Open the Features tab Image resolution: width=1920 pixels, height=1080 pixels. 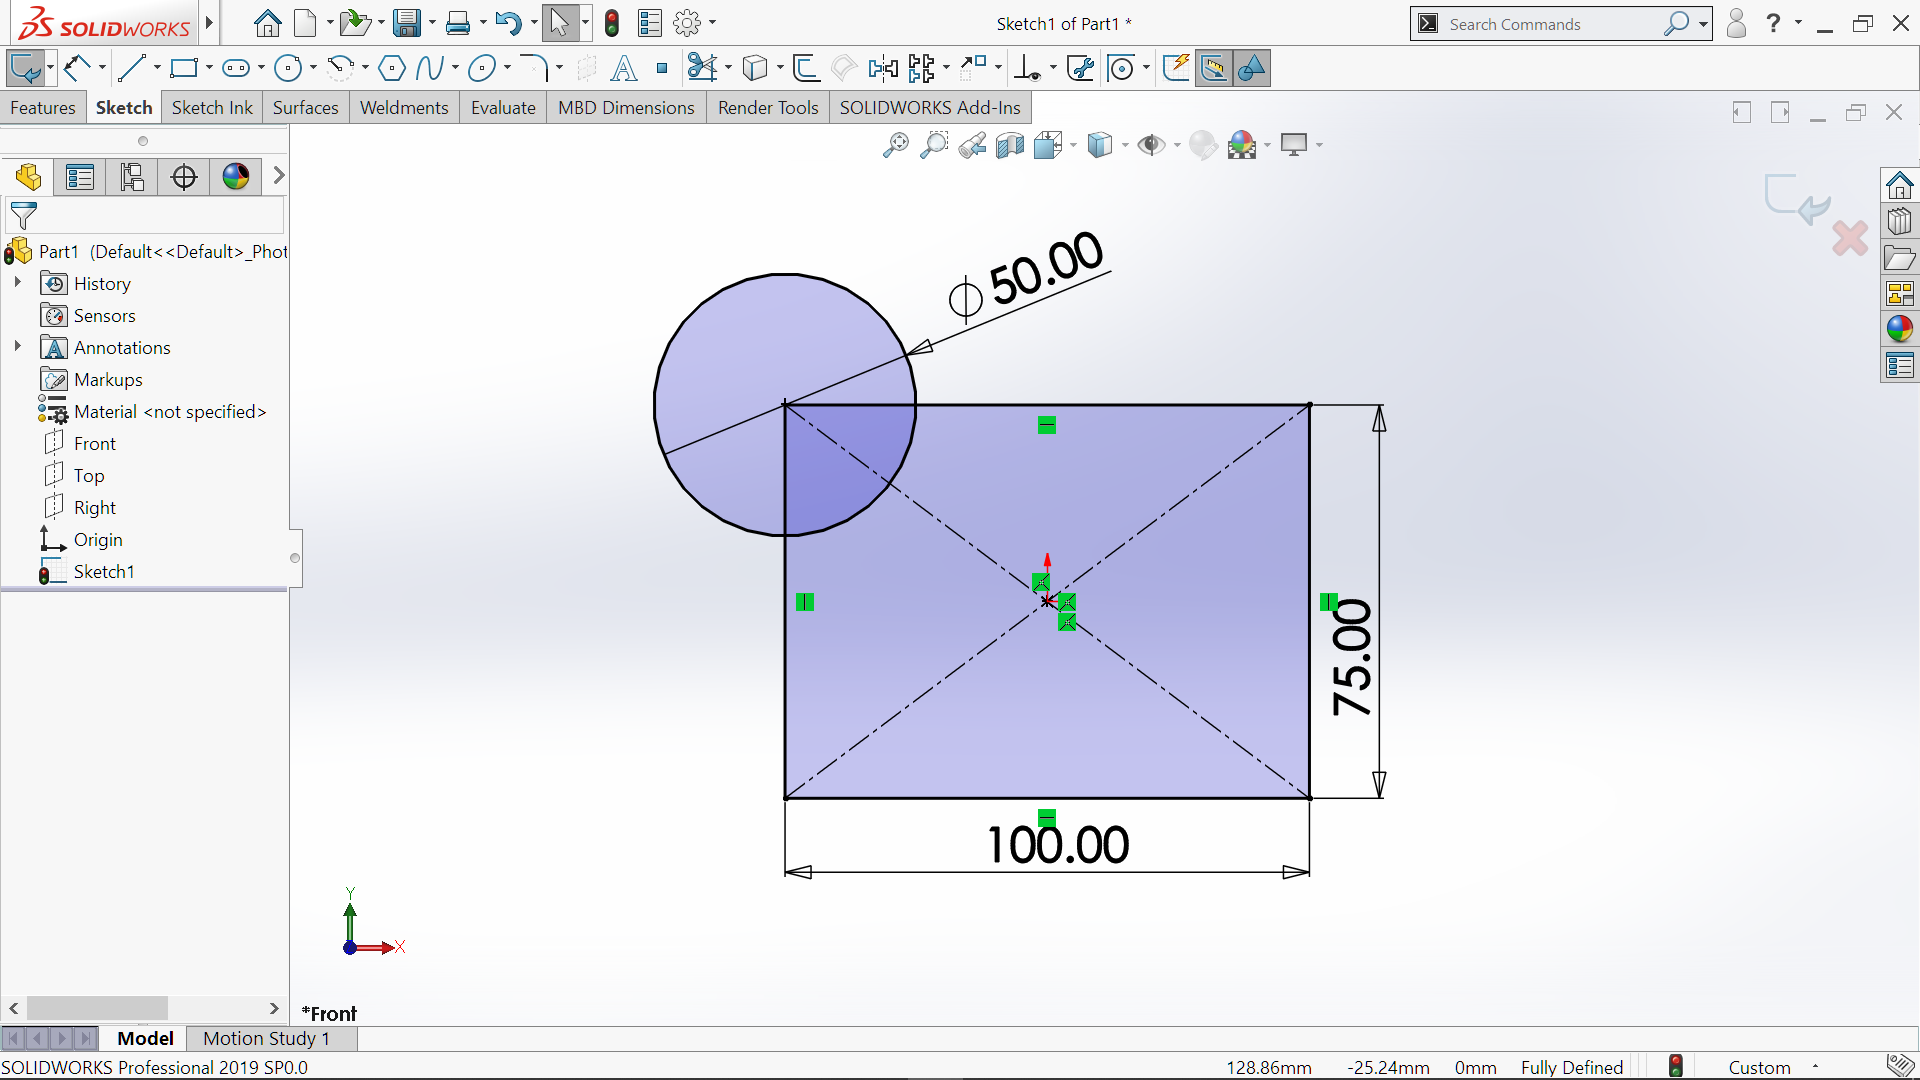click(43, 108)
